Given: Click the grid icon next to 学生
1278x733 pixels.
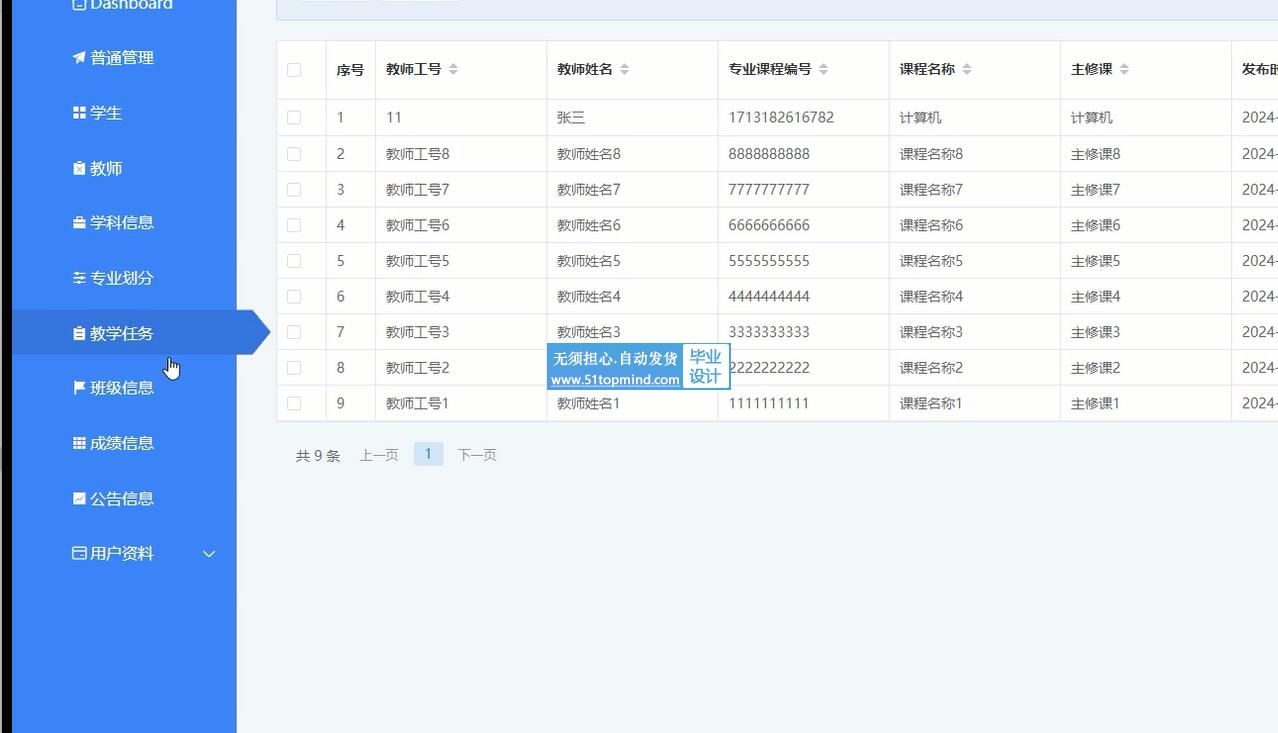Looking at the screenshot, I should click(79, 113).
